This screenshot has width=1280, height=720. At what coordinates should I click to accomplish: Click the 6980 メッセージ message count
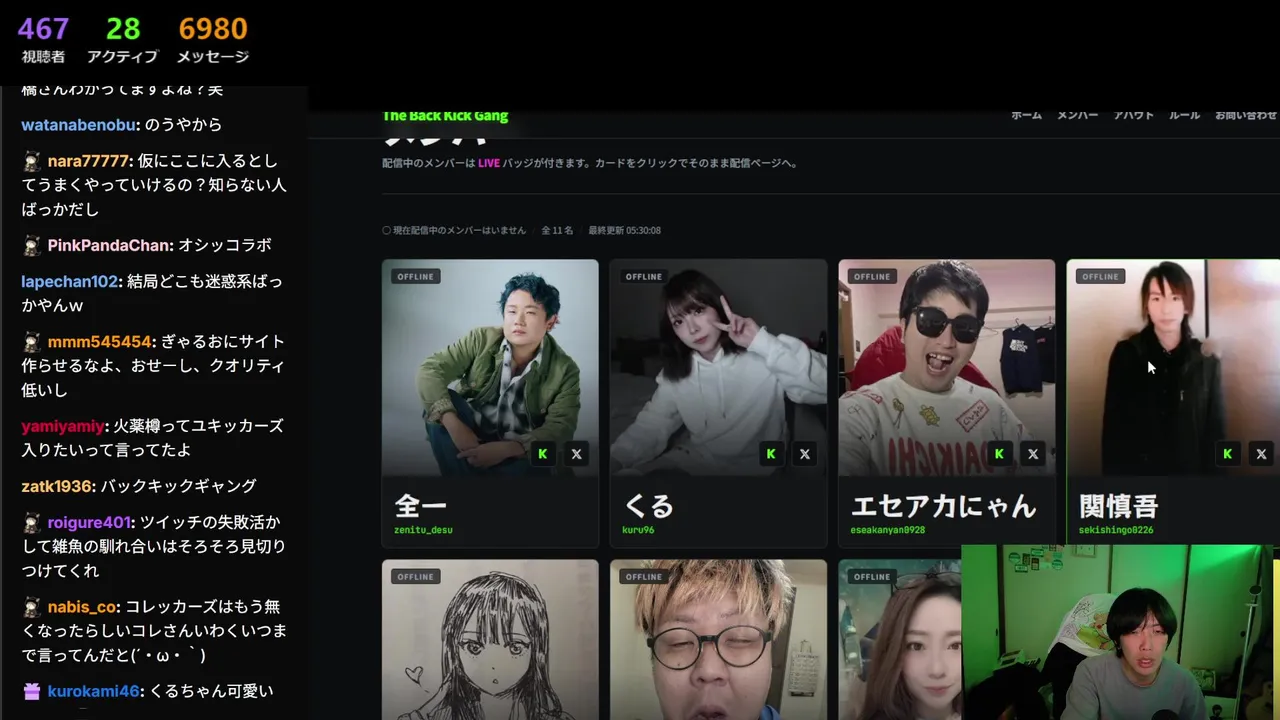tap(213, 40)
